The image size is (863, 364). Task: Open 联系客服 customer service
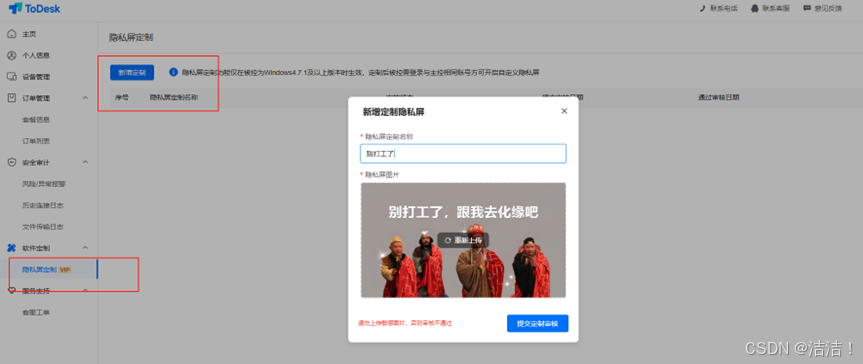click(770, 8)
